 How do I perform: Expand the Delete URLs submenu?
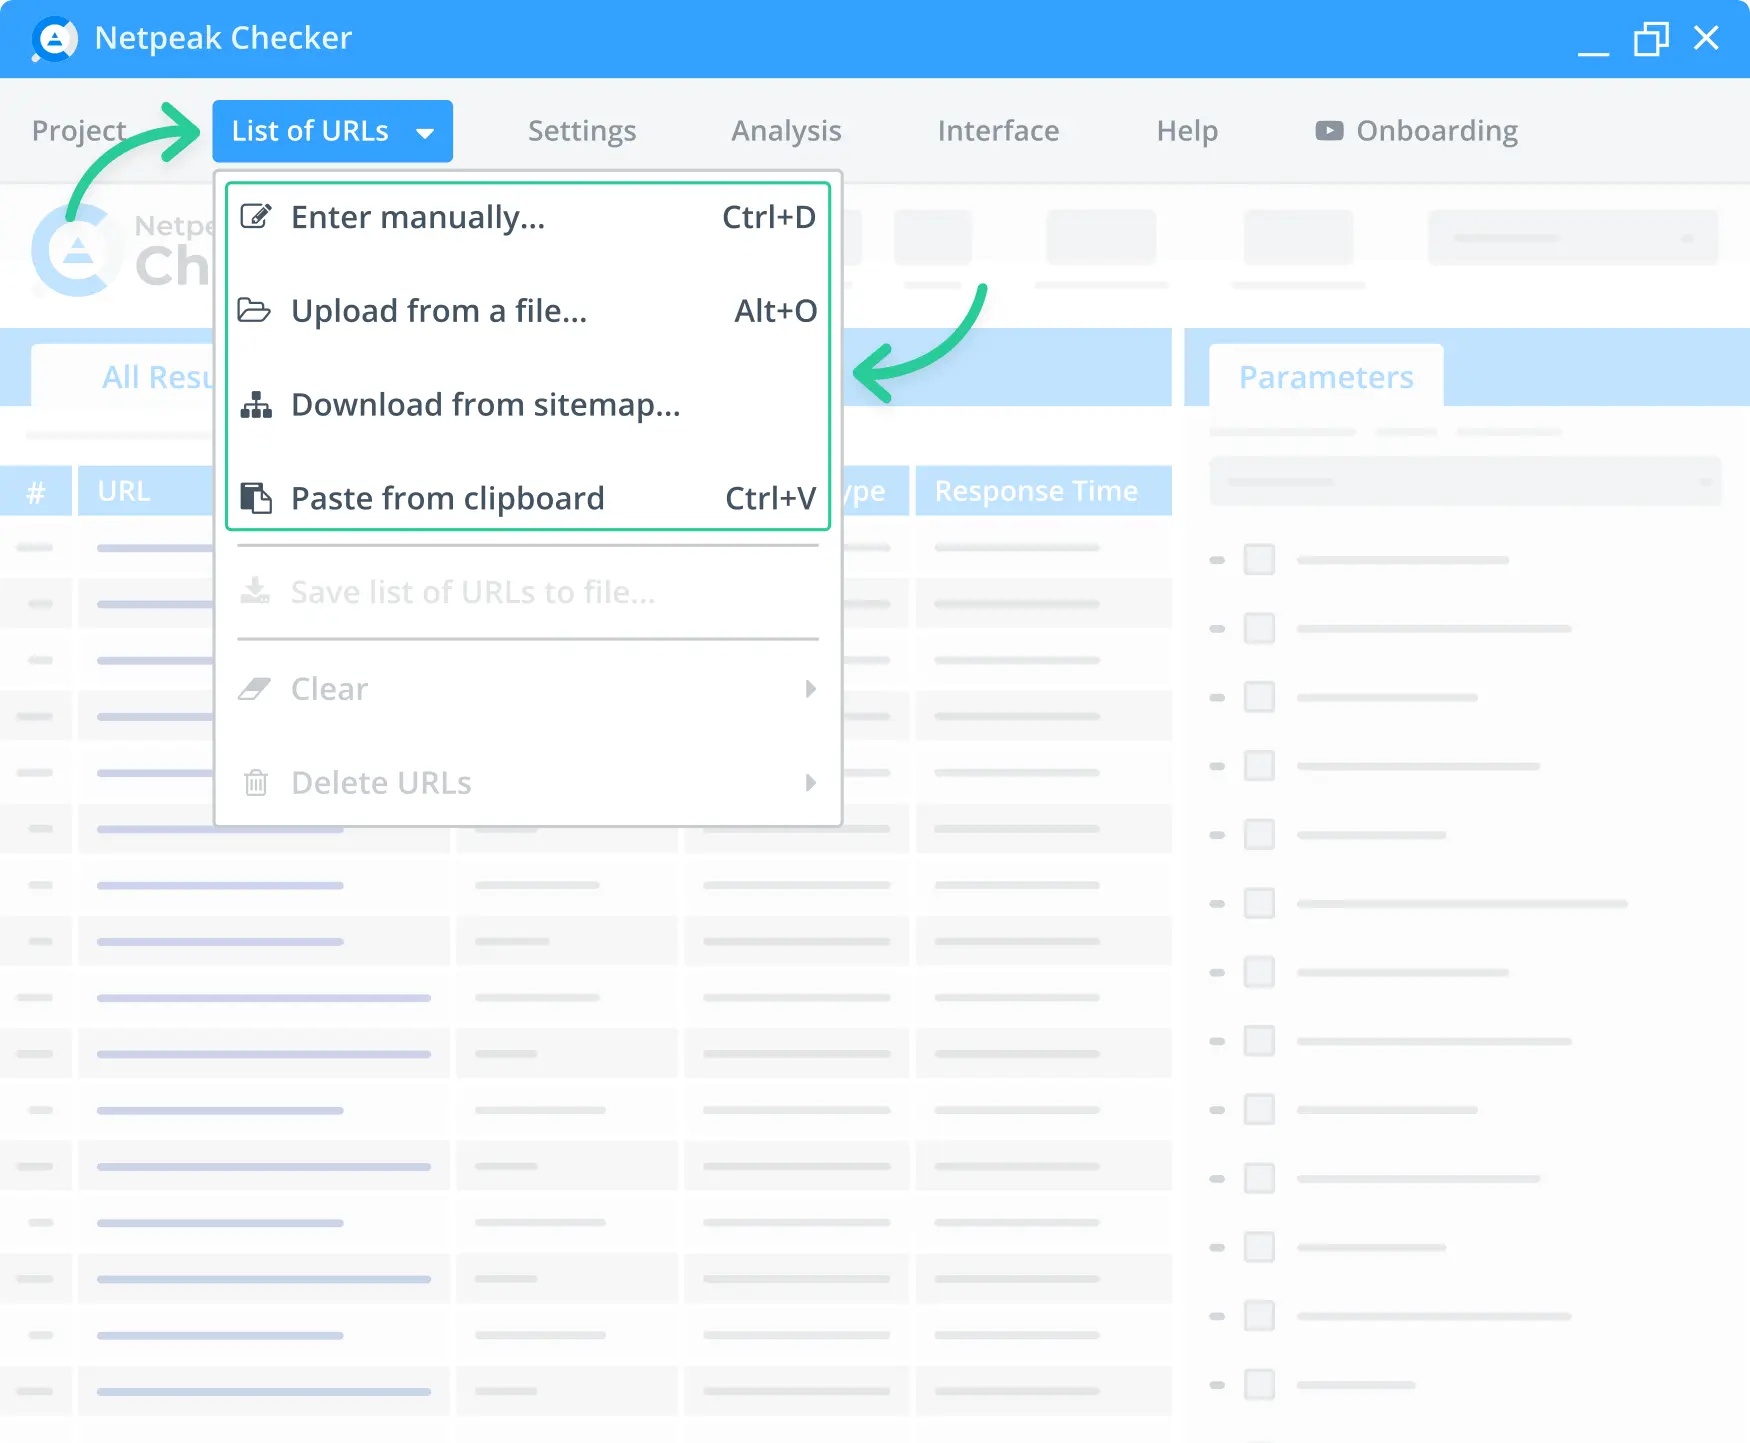tap(810, 782)
